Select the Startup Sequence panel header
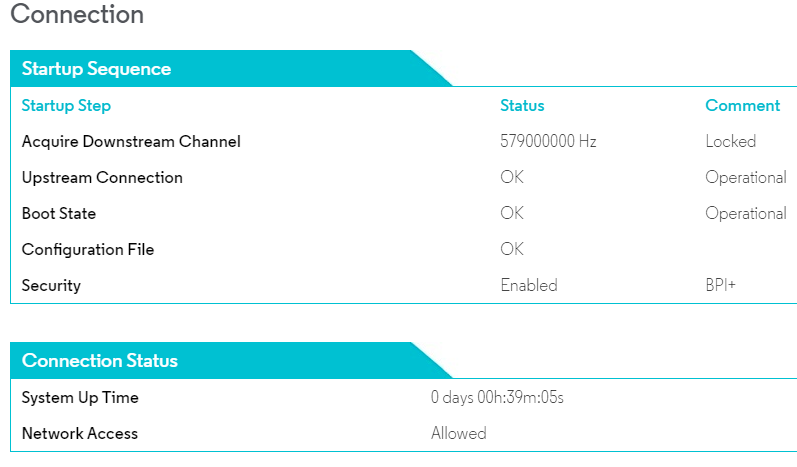797x467 pixels. coord(96,69)
